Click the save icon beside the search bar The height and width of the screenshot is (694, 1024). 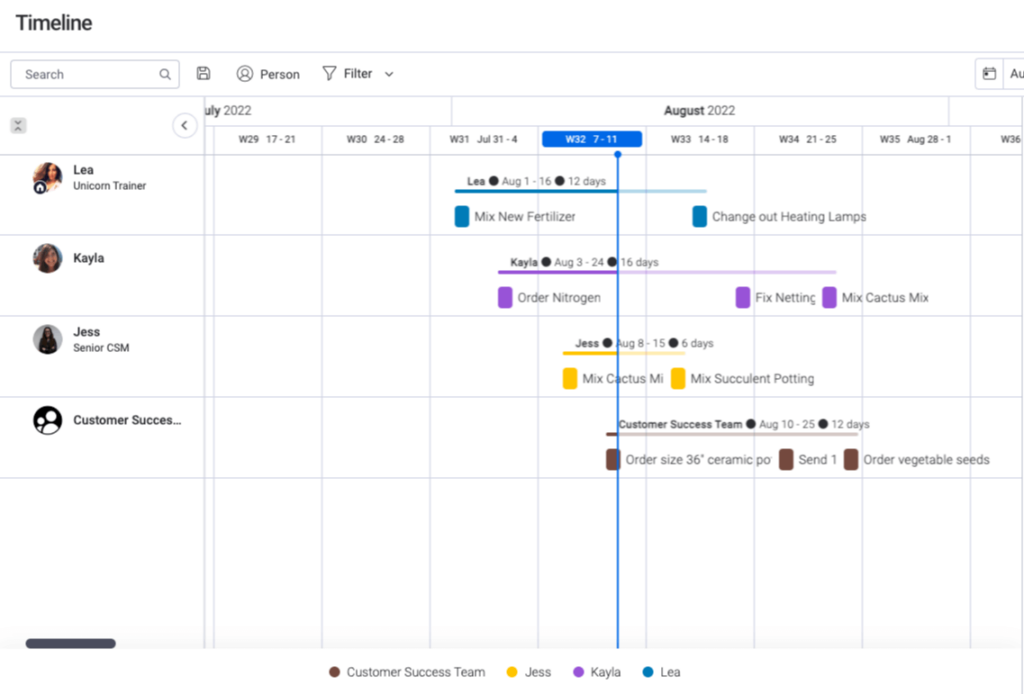click(203, 72)
